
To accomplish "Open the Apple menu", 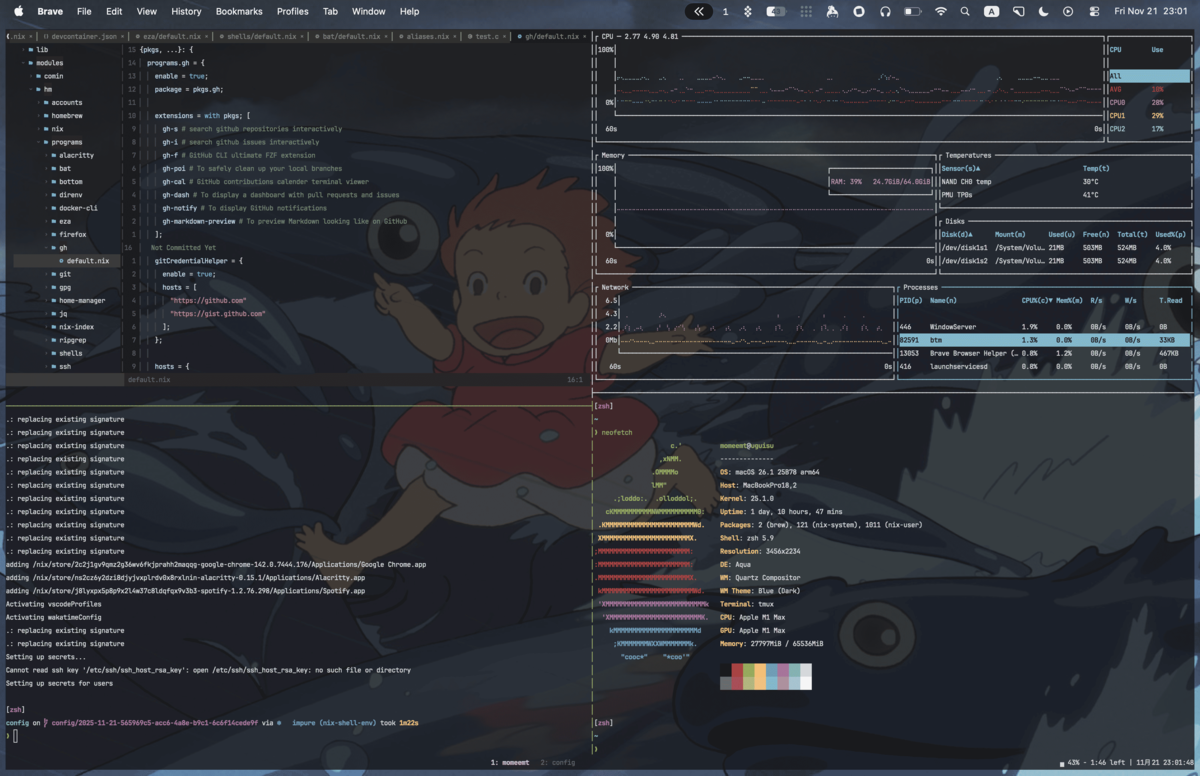I will point(18,11).
